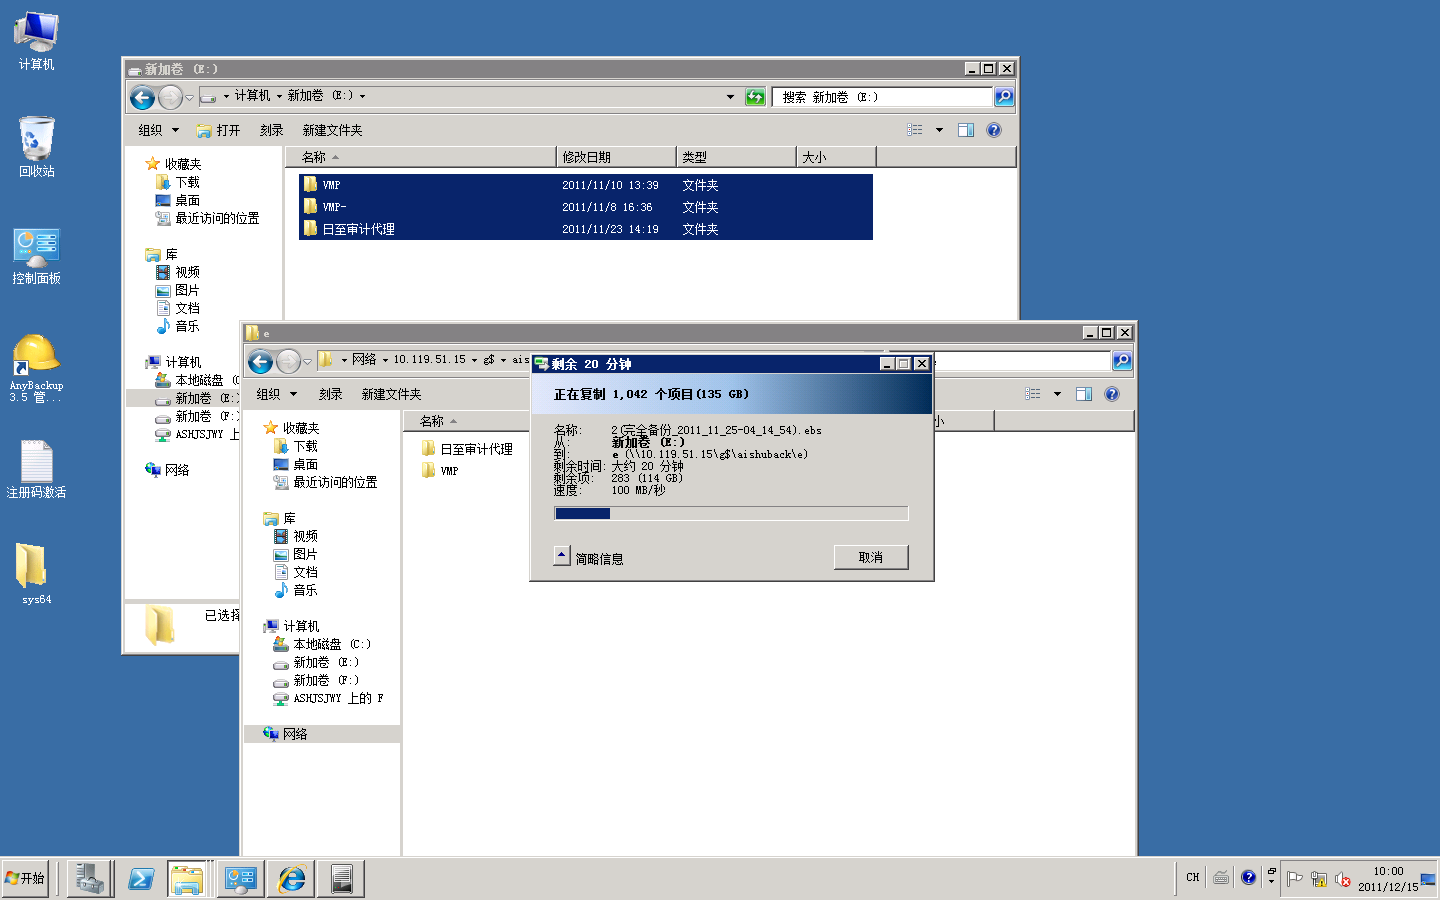Select 本地磁盘 (C:) in the network window tree
Image resolution: width=1440 pixels, height=900 pixels.
point(331,644)
